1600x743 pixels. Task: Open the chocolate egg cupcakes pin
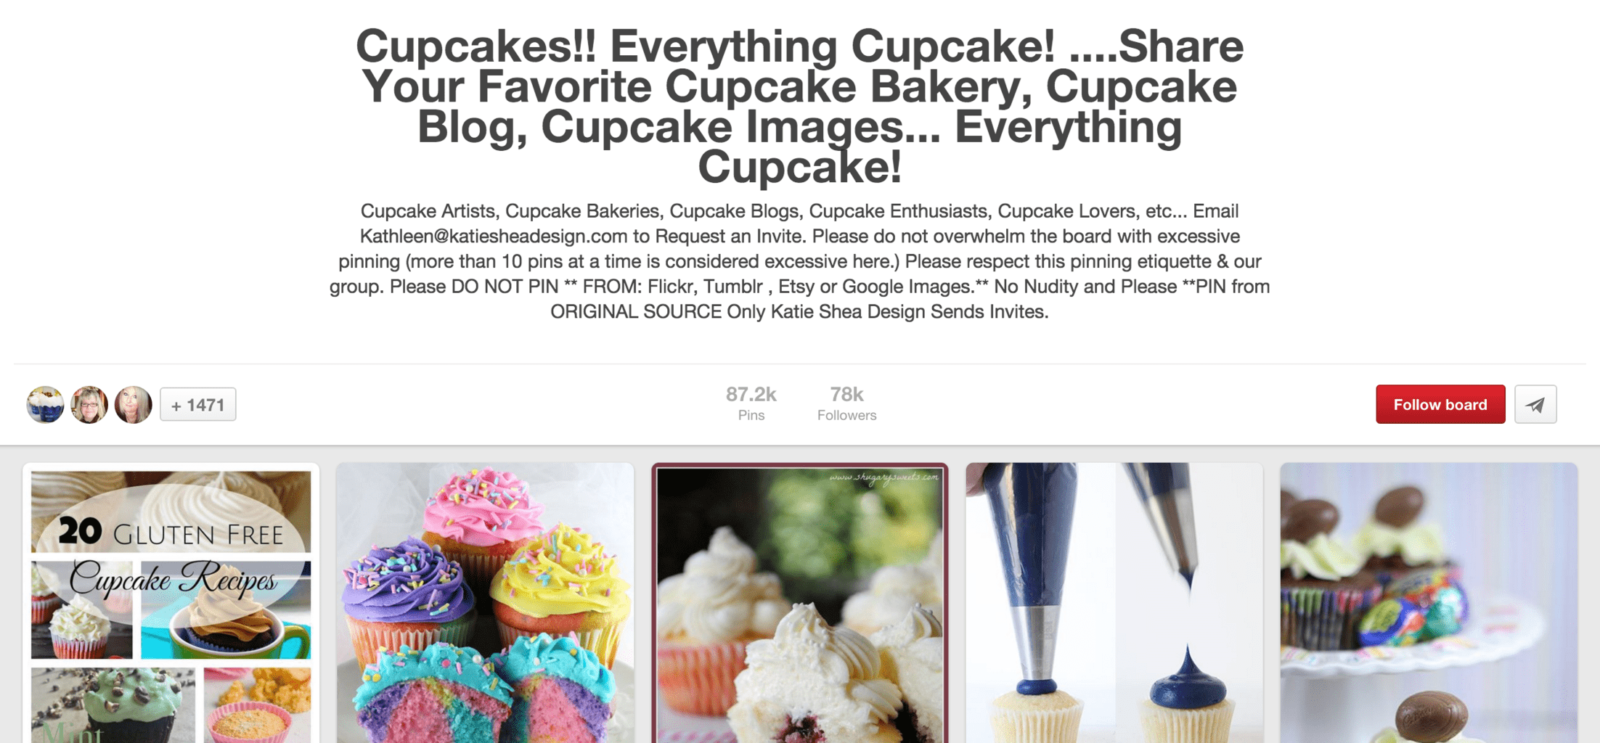(1429, 603)
